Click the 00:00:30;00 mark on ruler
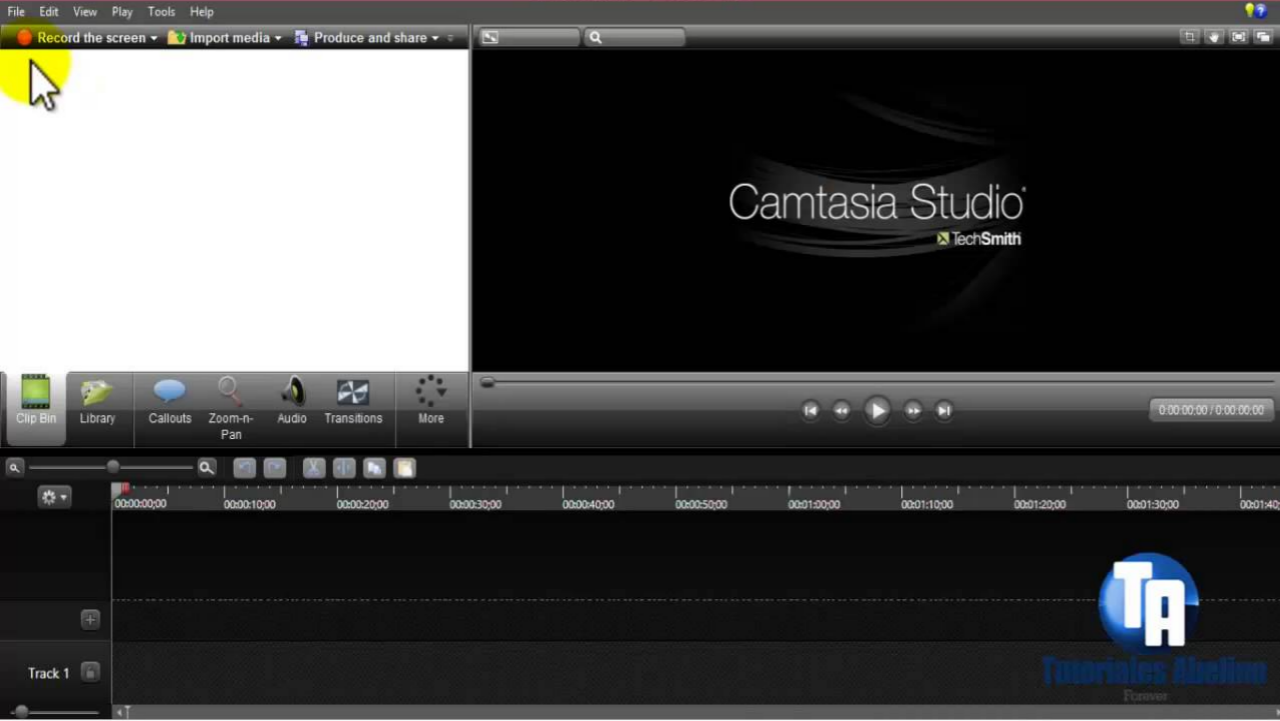 point(475,505)
